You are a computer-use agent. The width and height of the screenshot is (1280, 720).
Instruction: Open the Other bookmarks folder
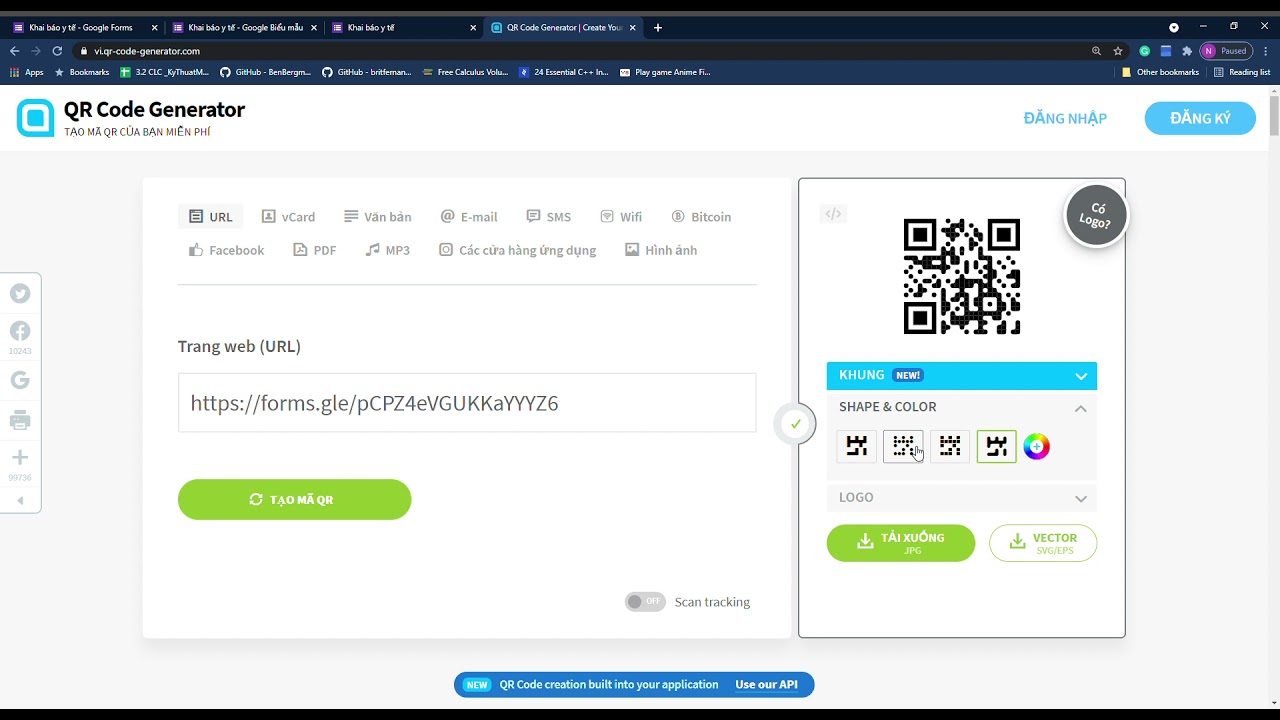[x=1160, y=72]
